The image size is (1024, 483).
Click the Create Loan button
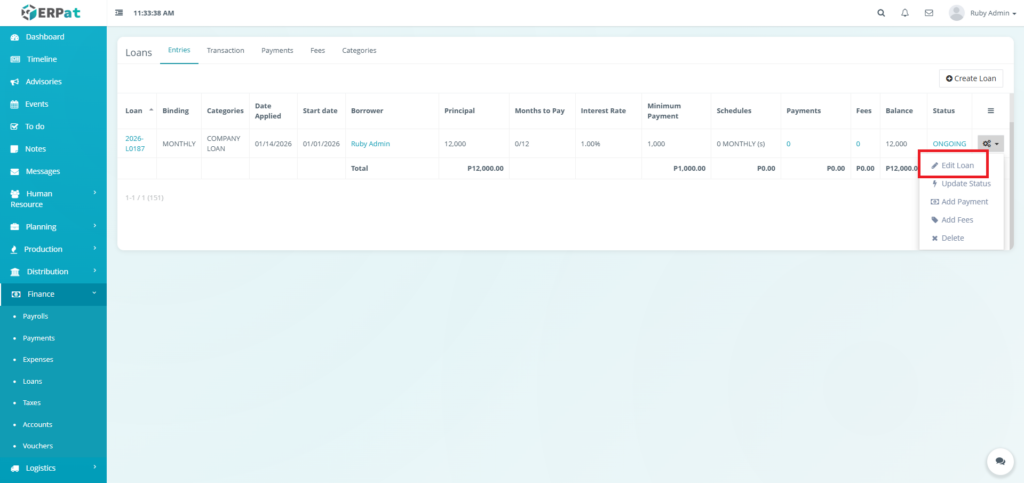[971, 78]
